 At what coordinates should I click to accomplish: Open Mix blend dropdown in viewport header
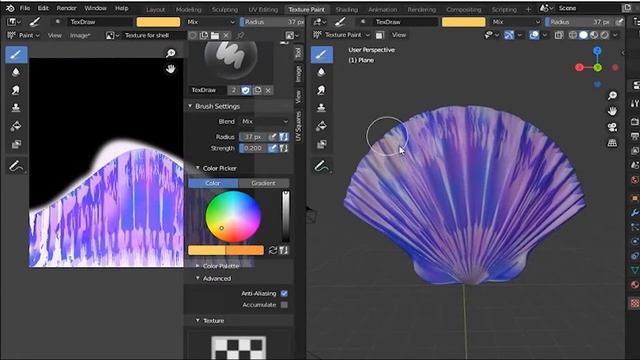(x=516, y=22)
